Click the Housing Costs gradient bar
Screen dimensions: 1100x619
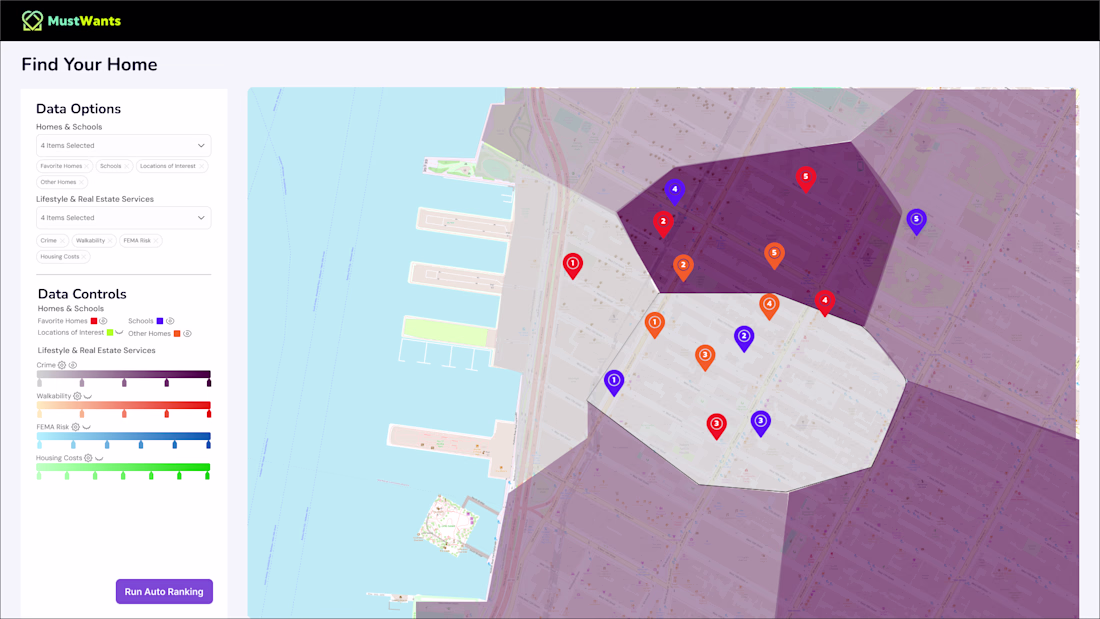123,467
